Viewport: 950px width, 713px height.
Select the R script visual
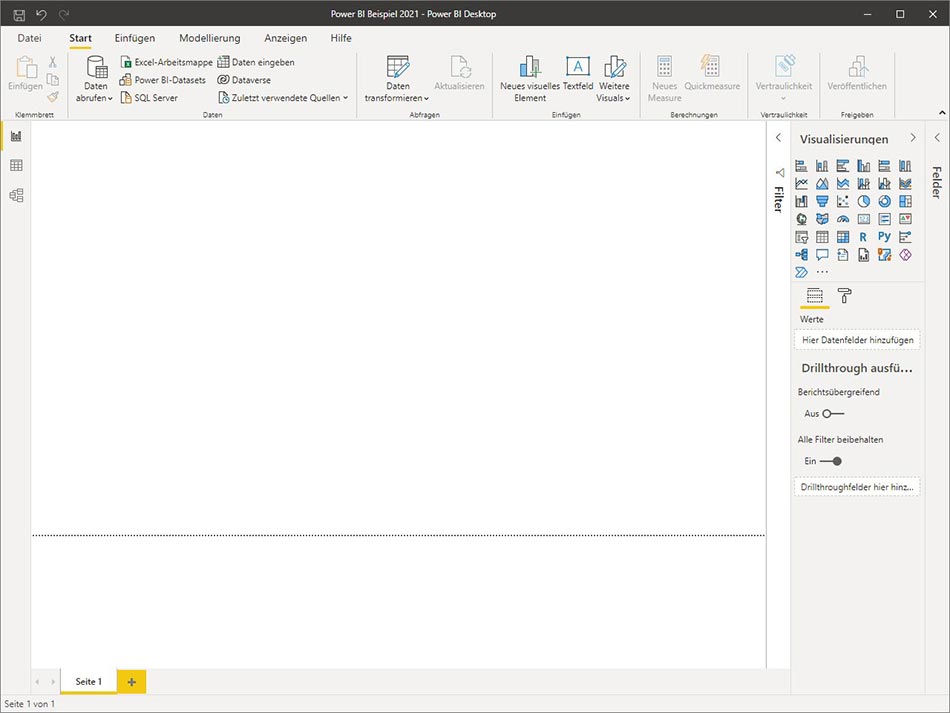tap(863, 237)
